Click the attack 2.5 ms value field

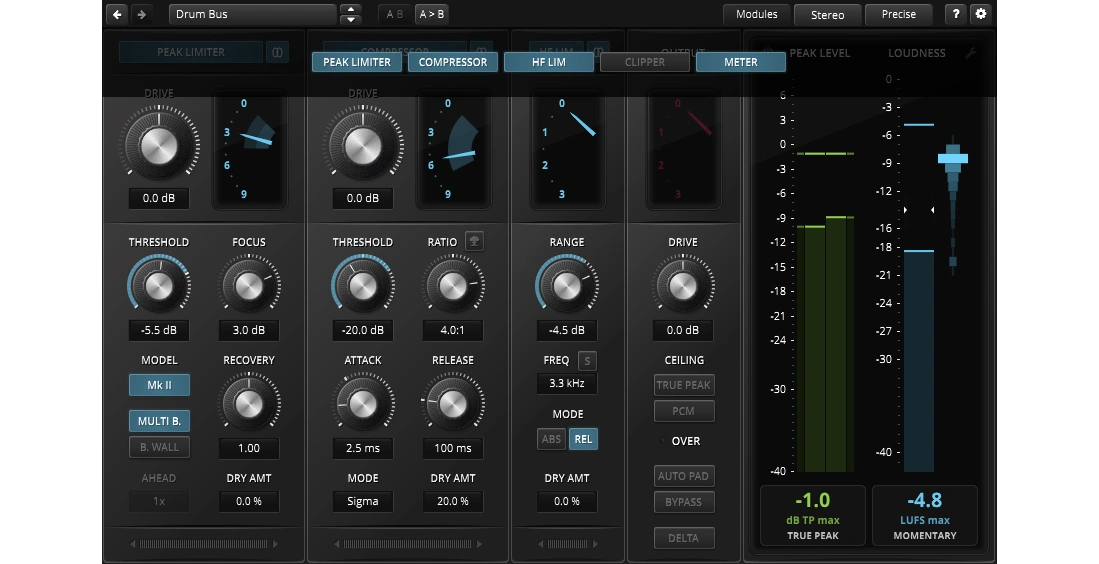tap(362, 448)
